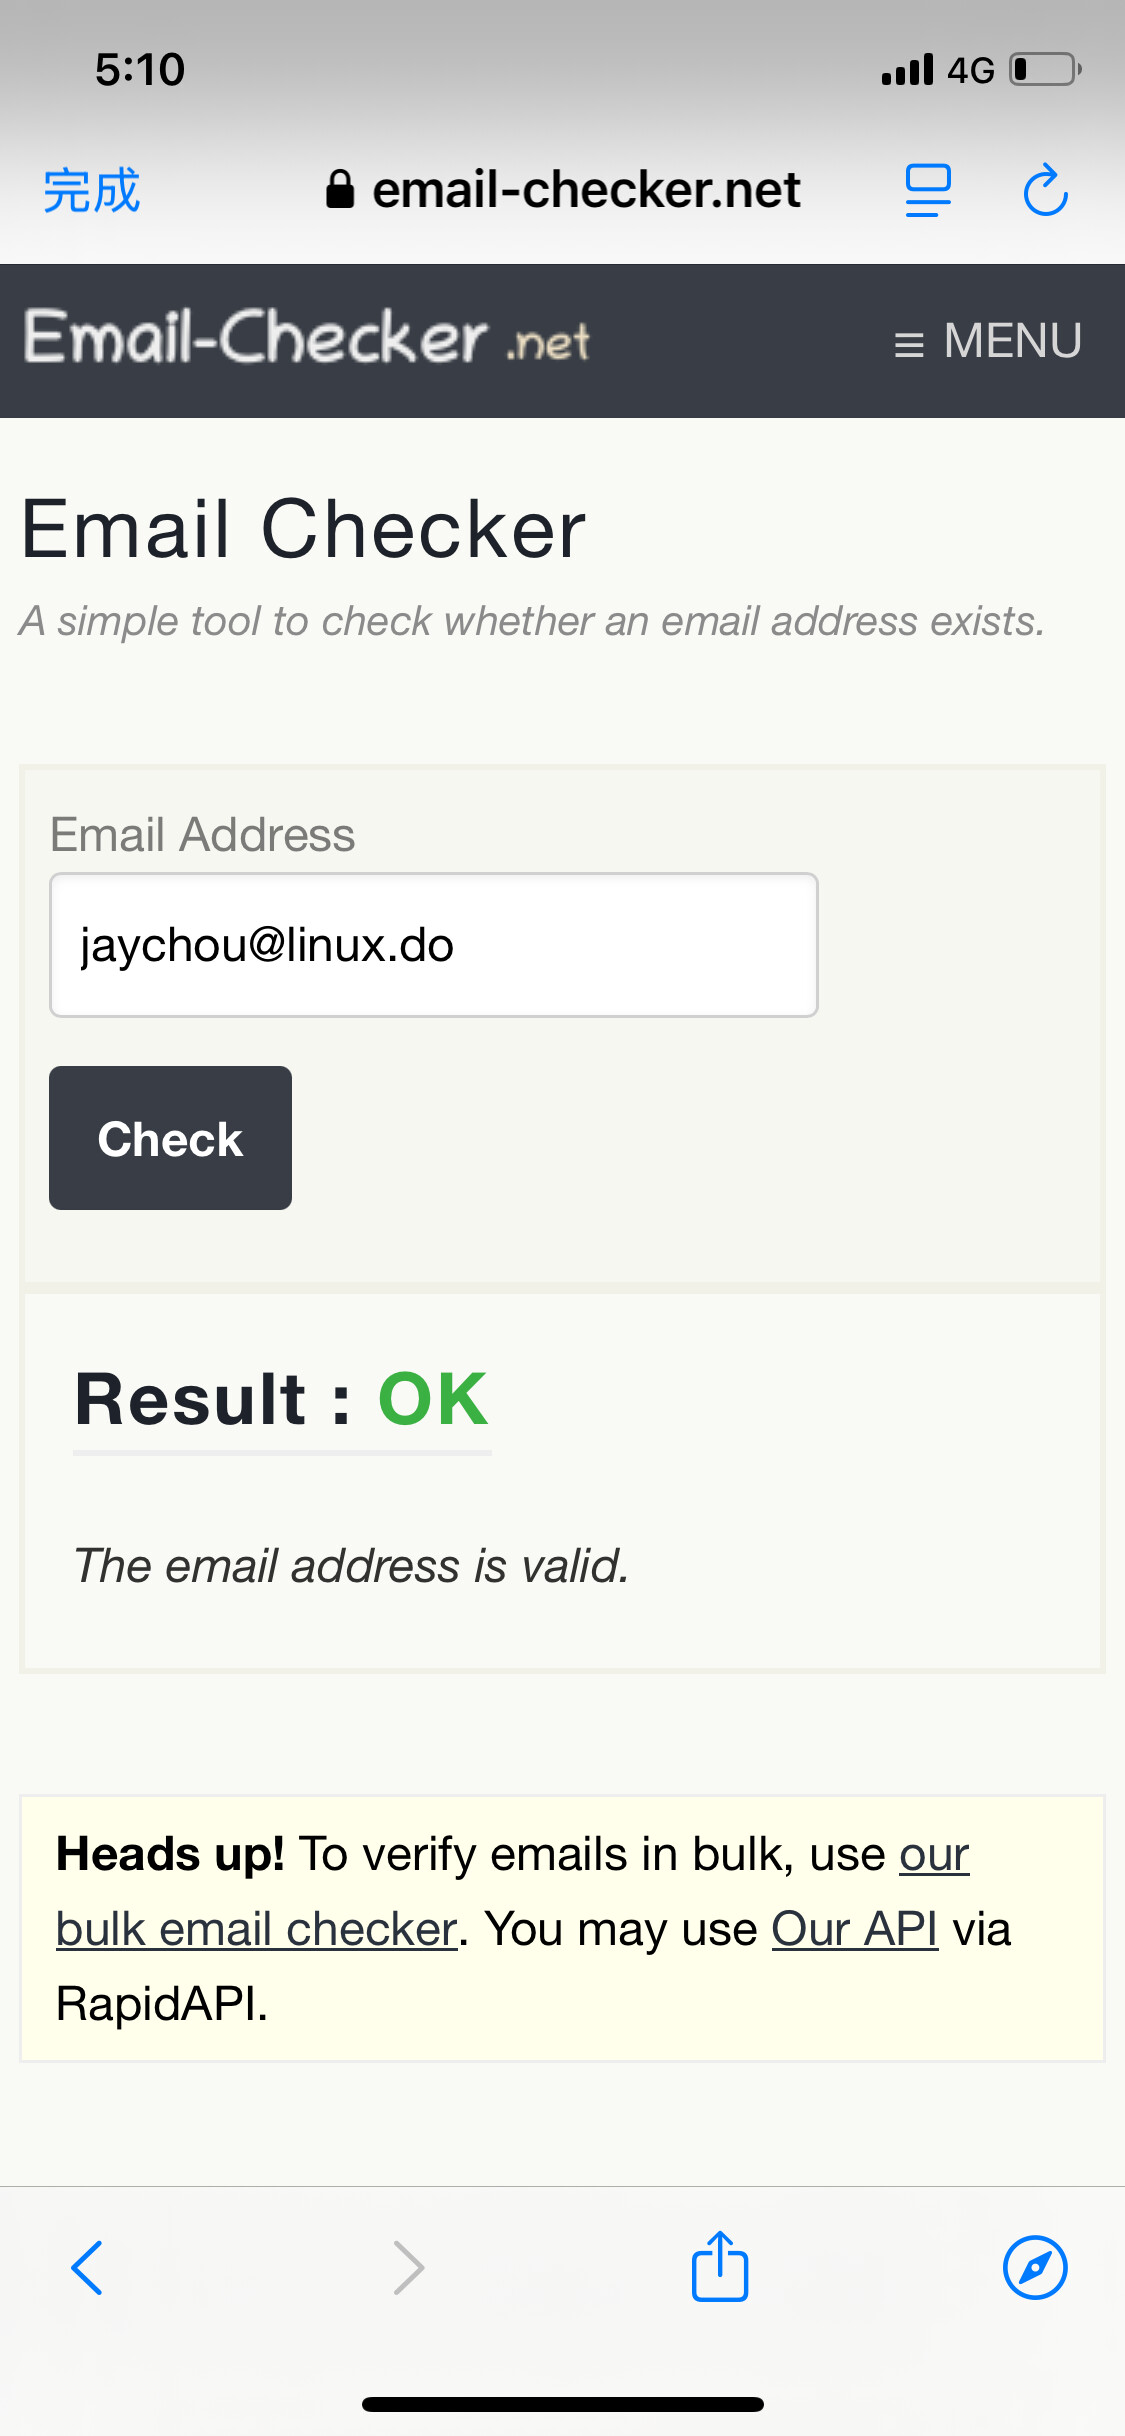
Task: Tap the battery indicator in status bar
Action: pos(1045,70)
